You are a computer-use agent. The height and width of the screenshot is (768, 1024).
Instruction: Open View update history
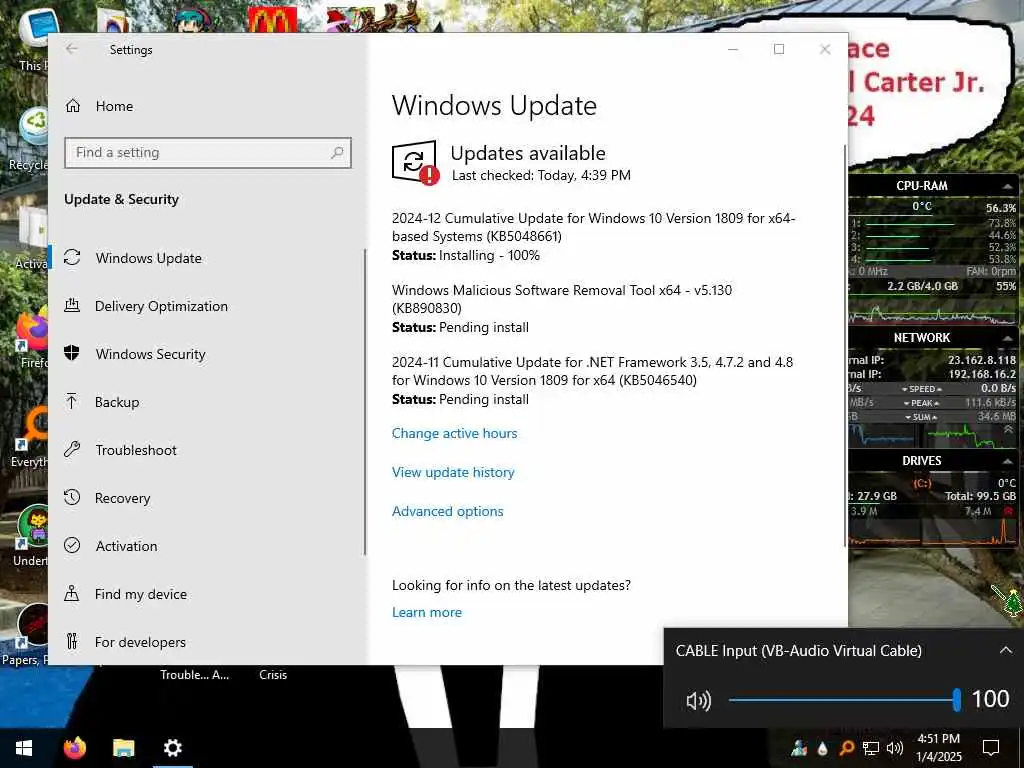453,472
